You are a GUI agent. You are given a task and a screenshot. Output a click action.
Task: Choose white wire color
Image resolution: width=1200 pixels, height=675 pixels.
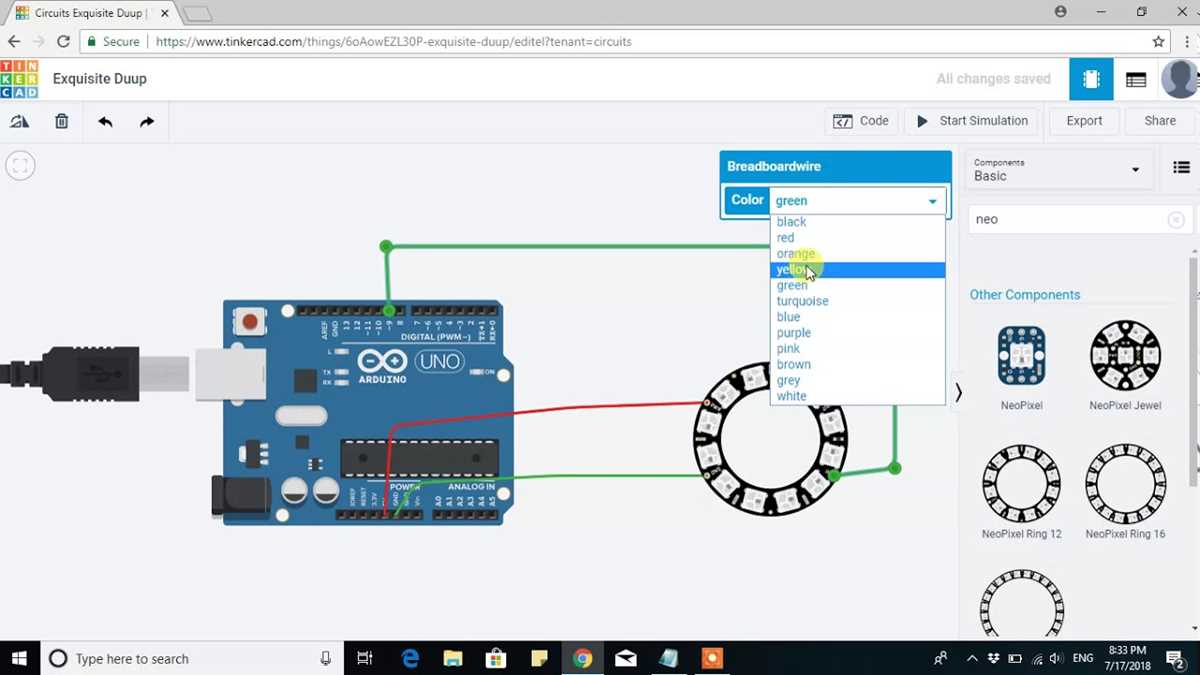pos(858,396)
